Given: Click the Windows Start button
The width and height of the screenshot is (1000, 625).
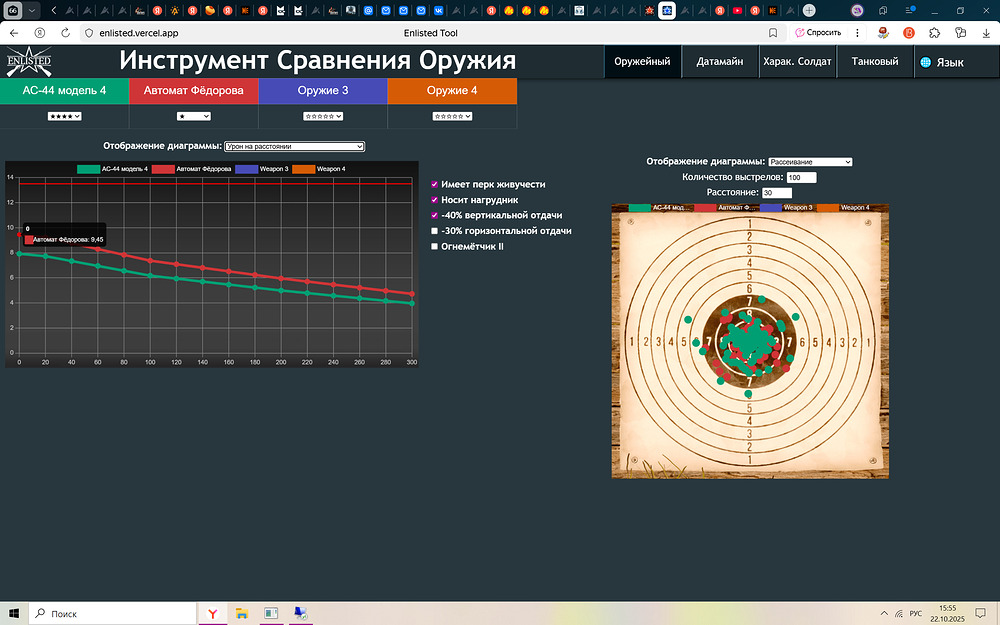Looking at the screenshot, I should 15,613.
